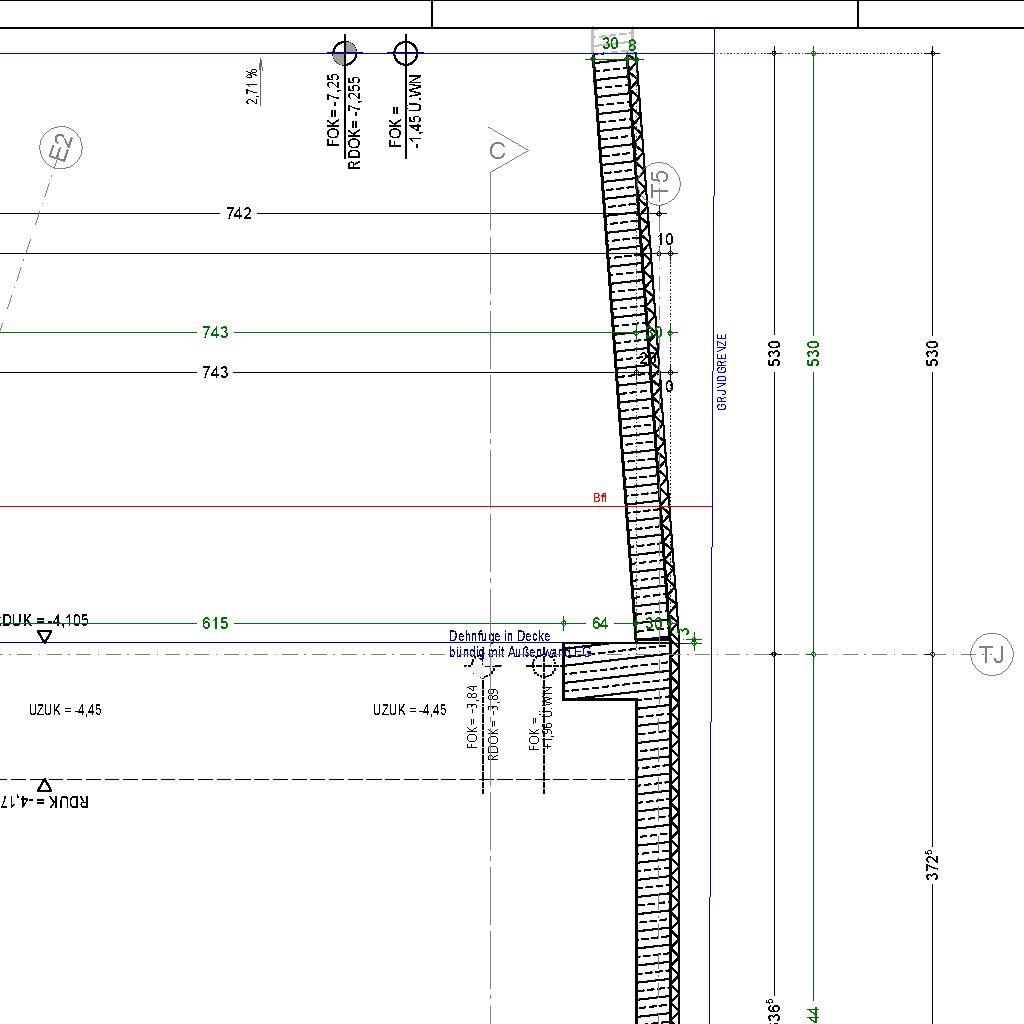Select the green vertical 530 dimension
This screenshot has width=1024, height=1024.
tap(813, 352)
